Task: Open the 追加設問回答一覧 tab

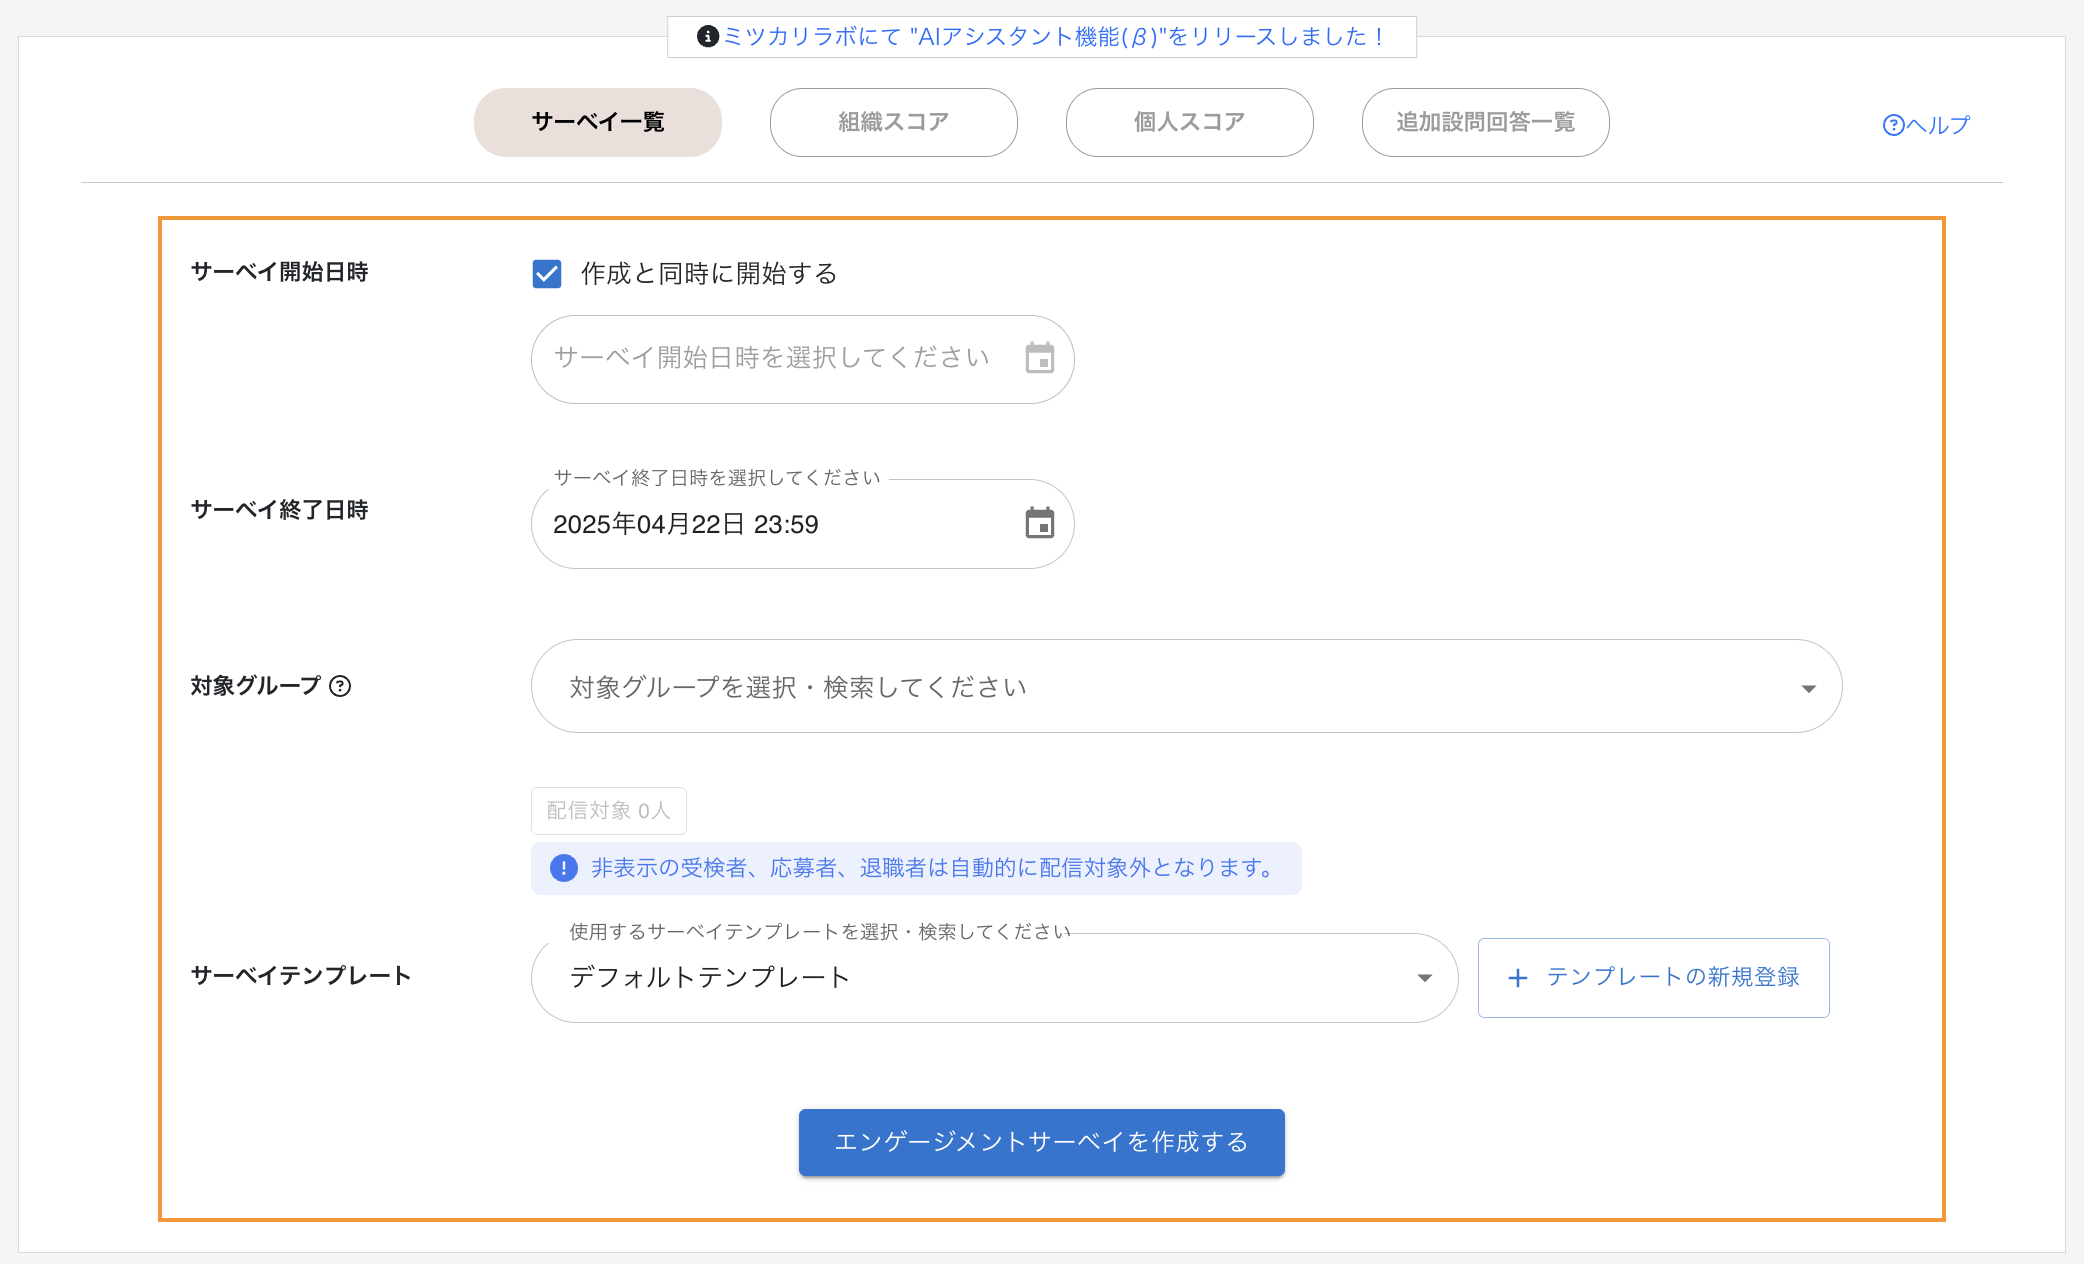Action: 1485,122
